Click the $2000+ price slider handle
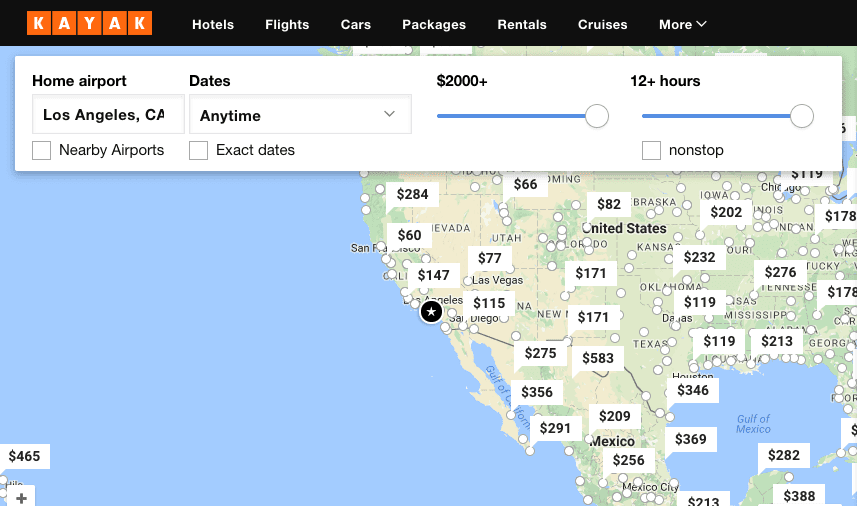The image size is (857, 506). pyautogui.click(x=597, y=116)
